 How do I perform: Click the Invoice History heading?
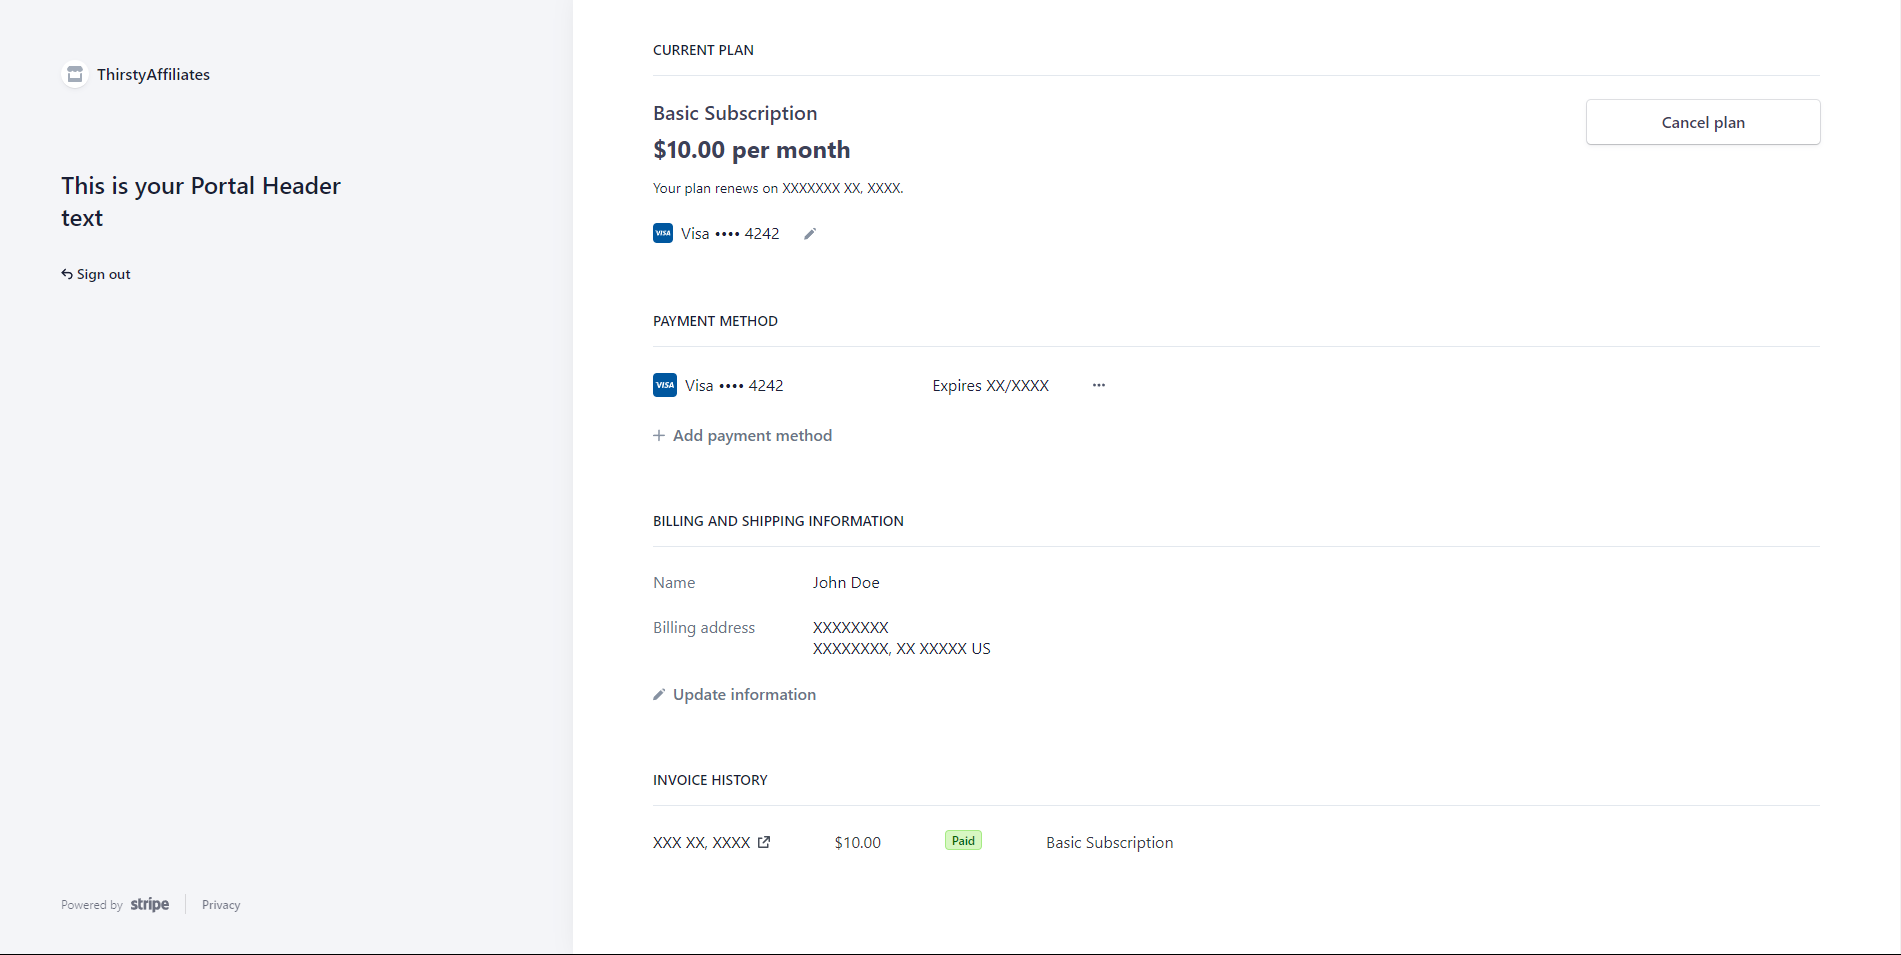point(710,780)
